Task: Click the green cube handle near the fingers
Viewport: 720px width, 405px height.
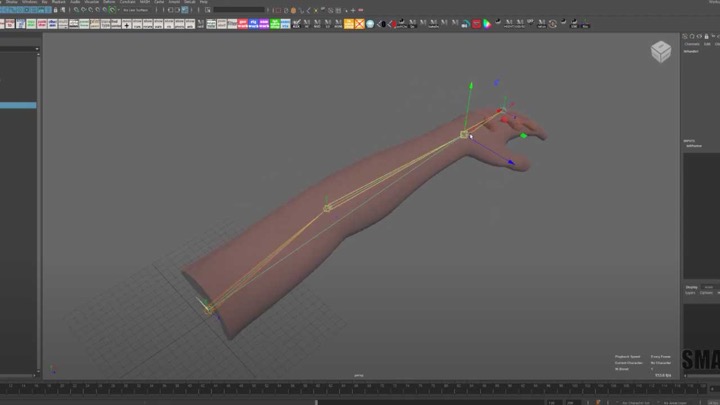Action: tap(523, 135)
